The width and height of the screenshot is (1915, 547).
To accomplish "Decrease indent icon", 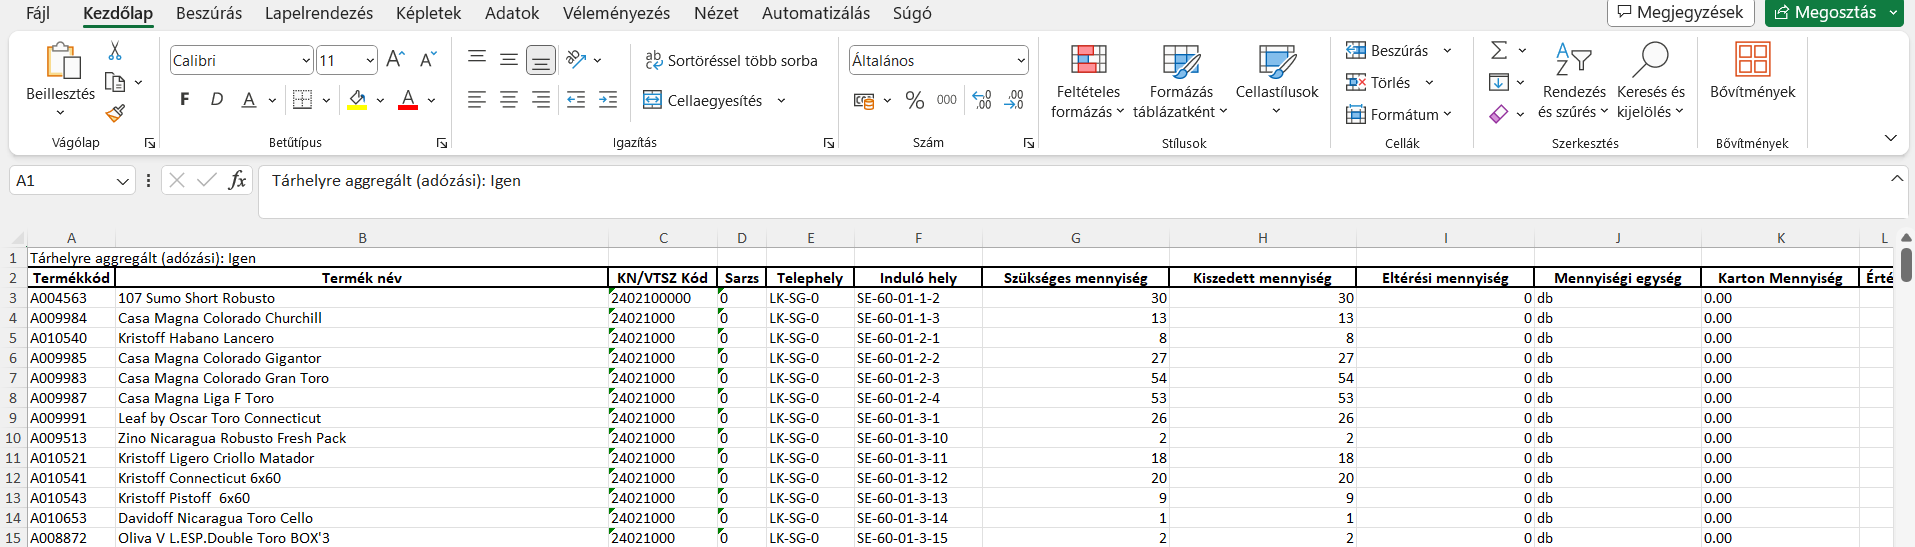I will (576, 100).
